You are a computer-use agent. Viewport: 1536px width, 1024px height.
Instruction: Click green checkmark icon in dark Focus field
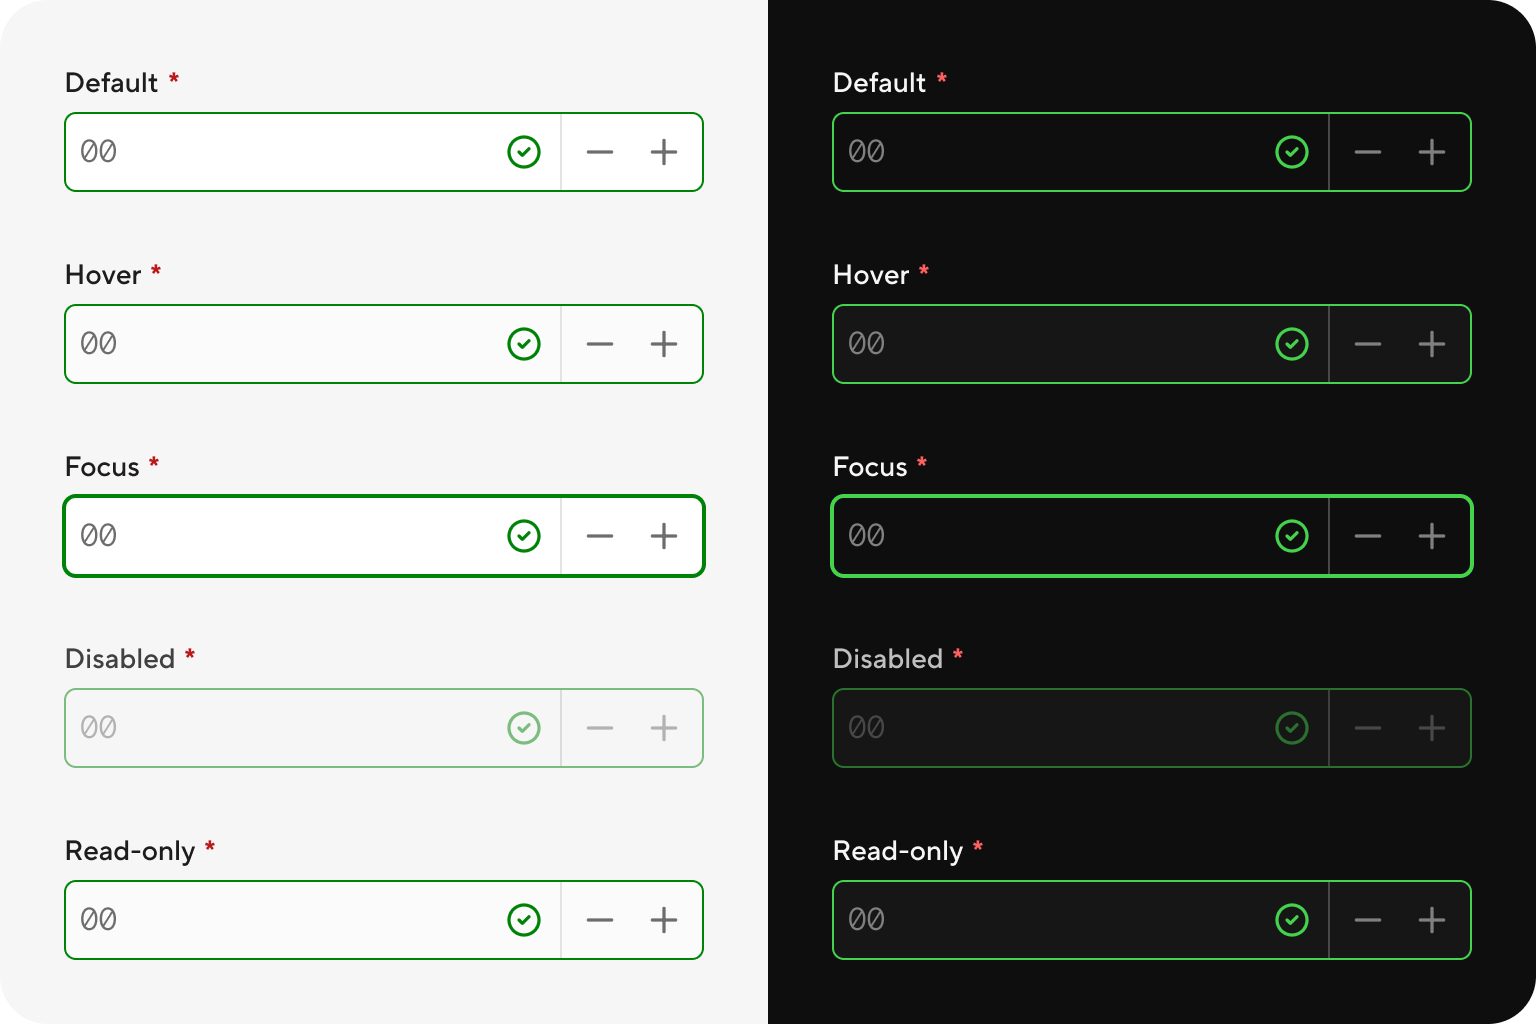tap(1292, 536)
